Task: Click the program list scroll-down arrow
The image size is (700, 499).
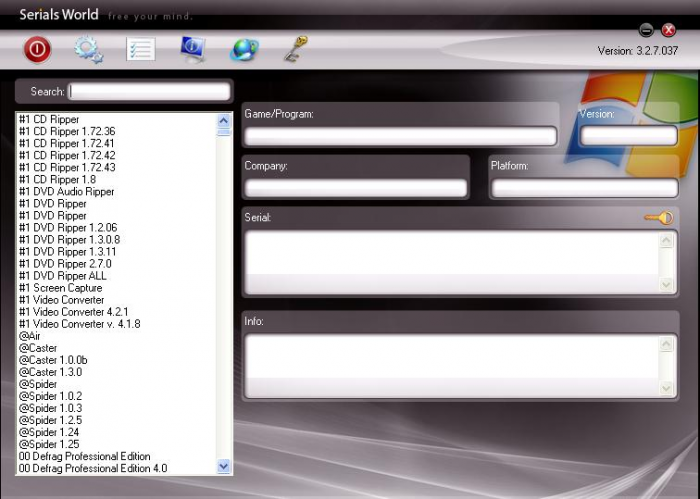Action: click(224, 466)
